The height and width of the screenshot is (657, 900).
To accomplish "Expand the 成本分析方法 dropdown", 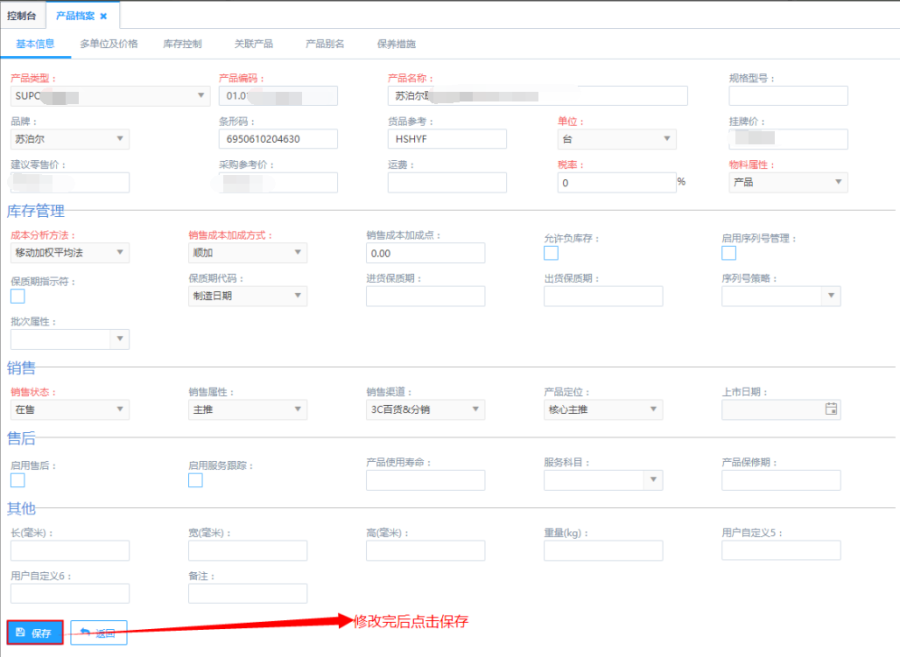I will pos(69,253).
